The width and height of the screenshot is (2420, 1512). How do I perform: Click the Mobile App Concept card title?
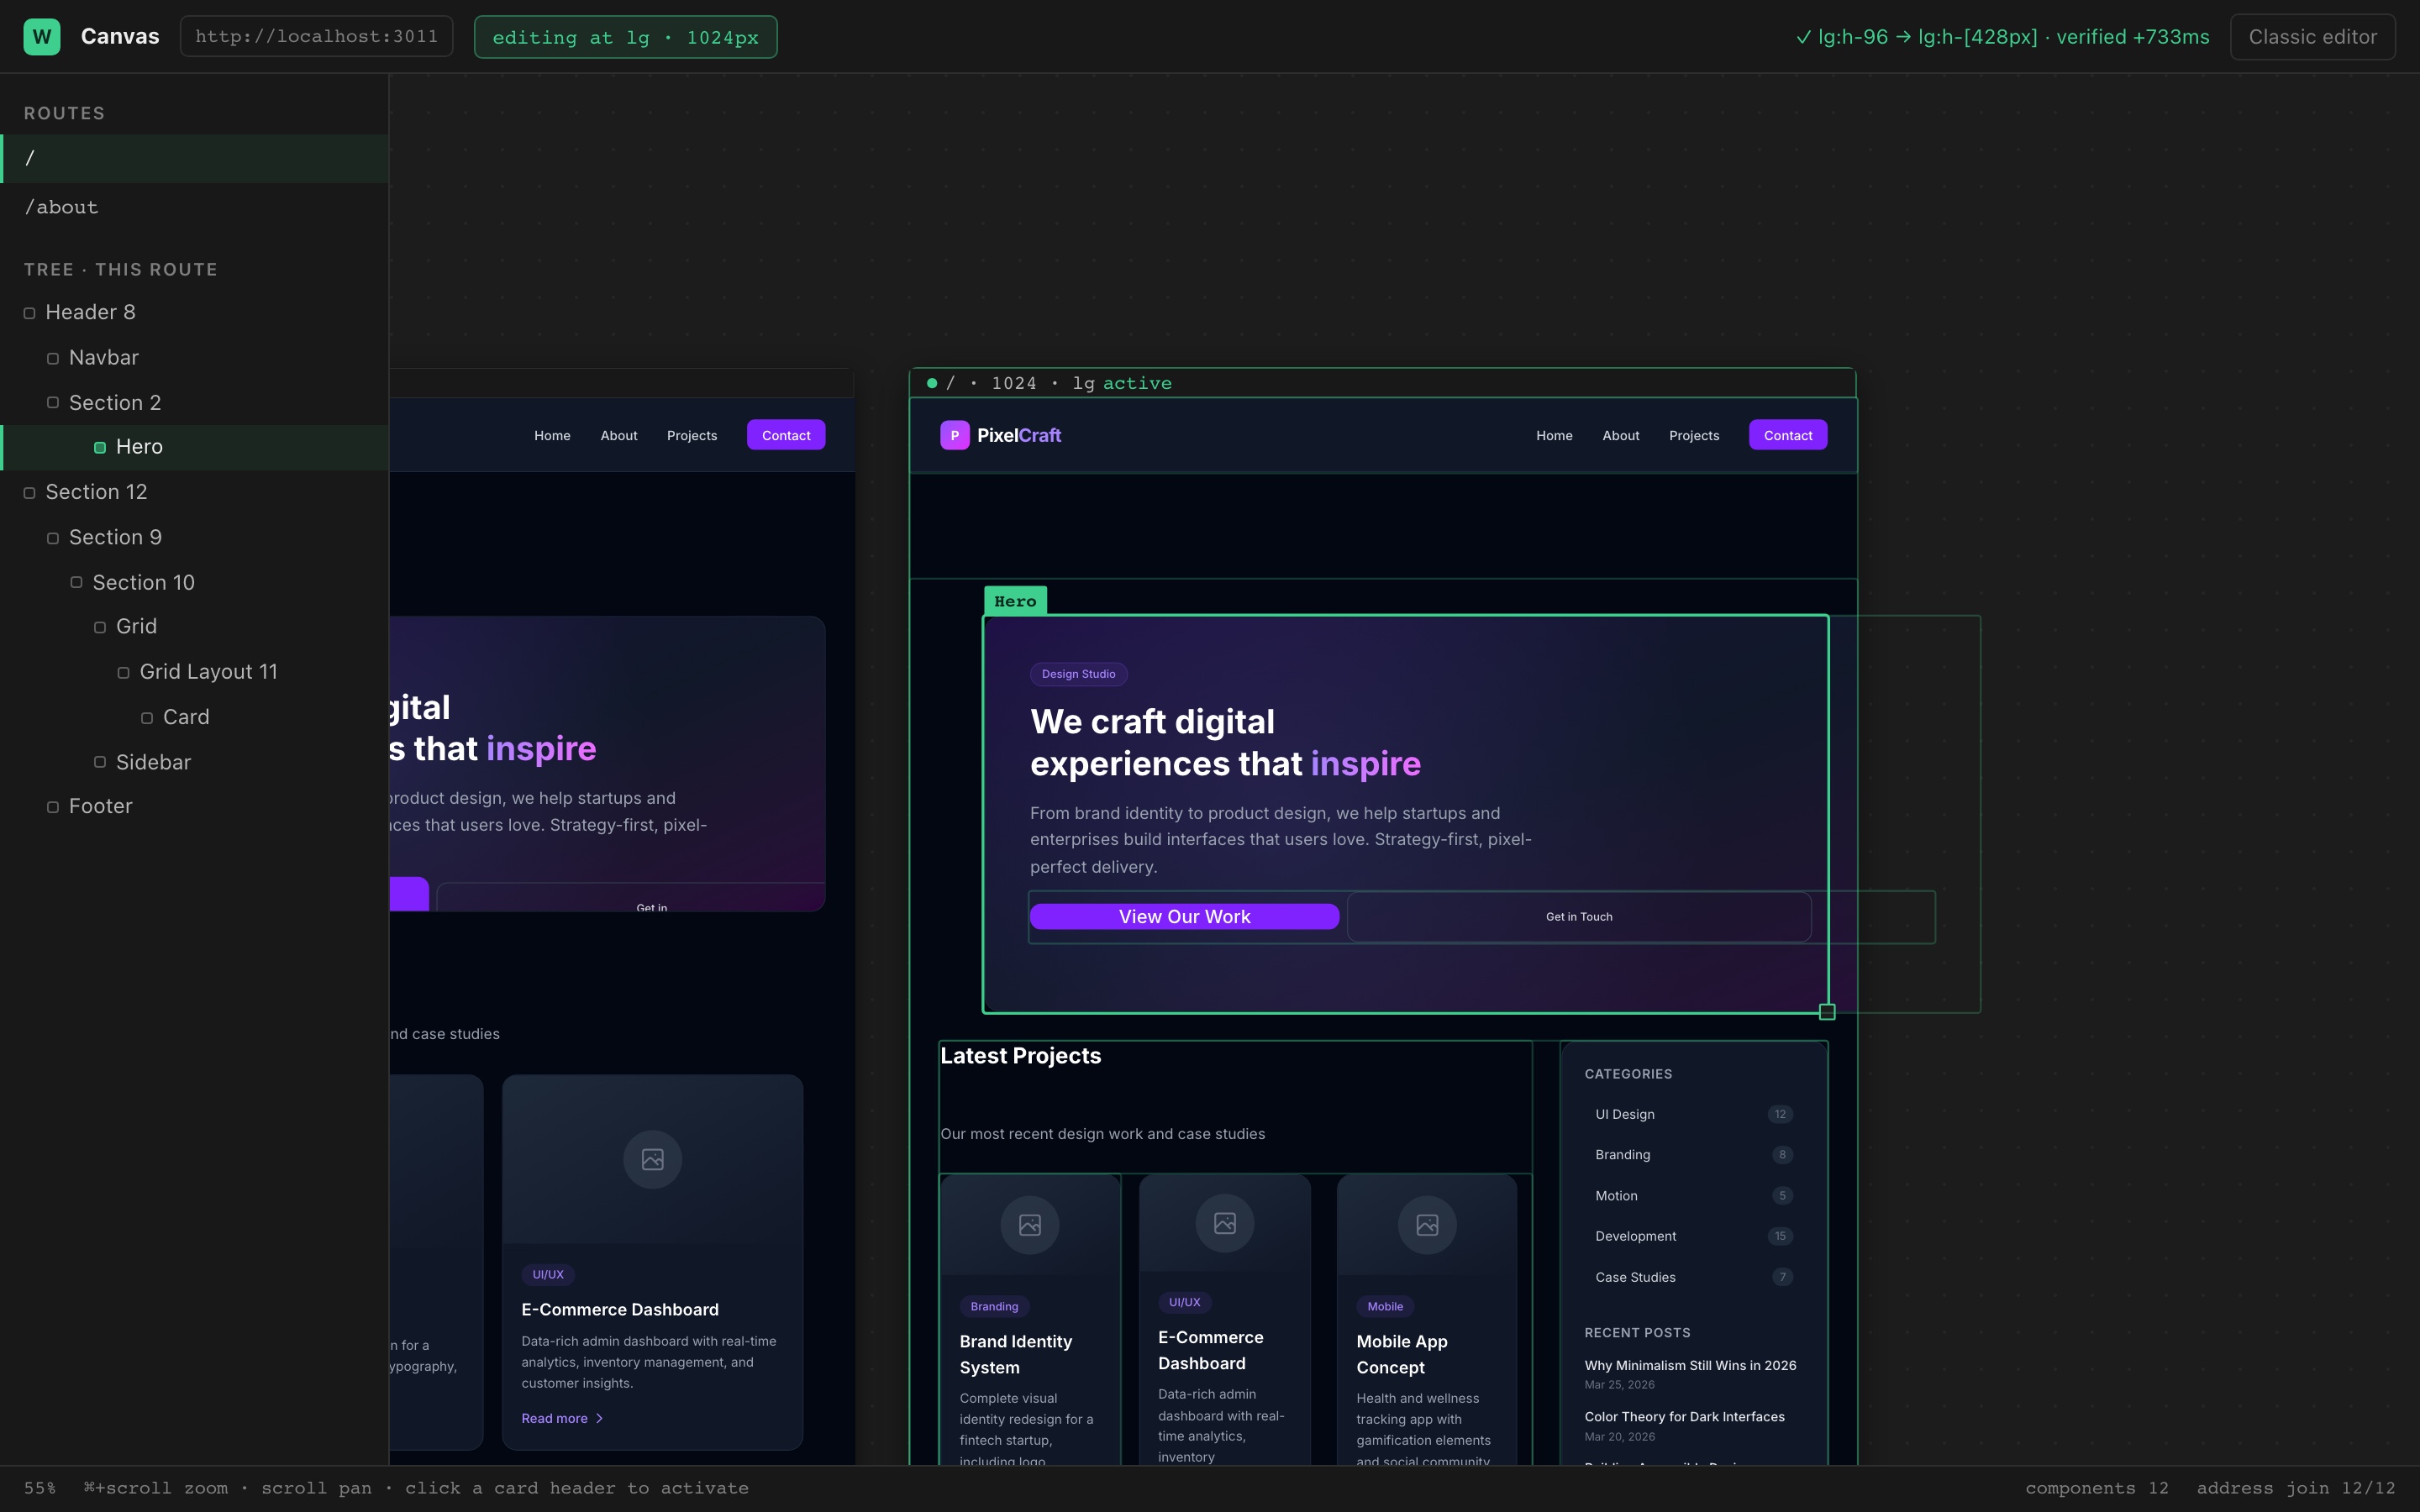1402,1354
